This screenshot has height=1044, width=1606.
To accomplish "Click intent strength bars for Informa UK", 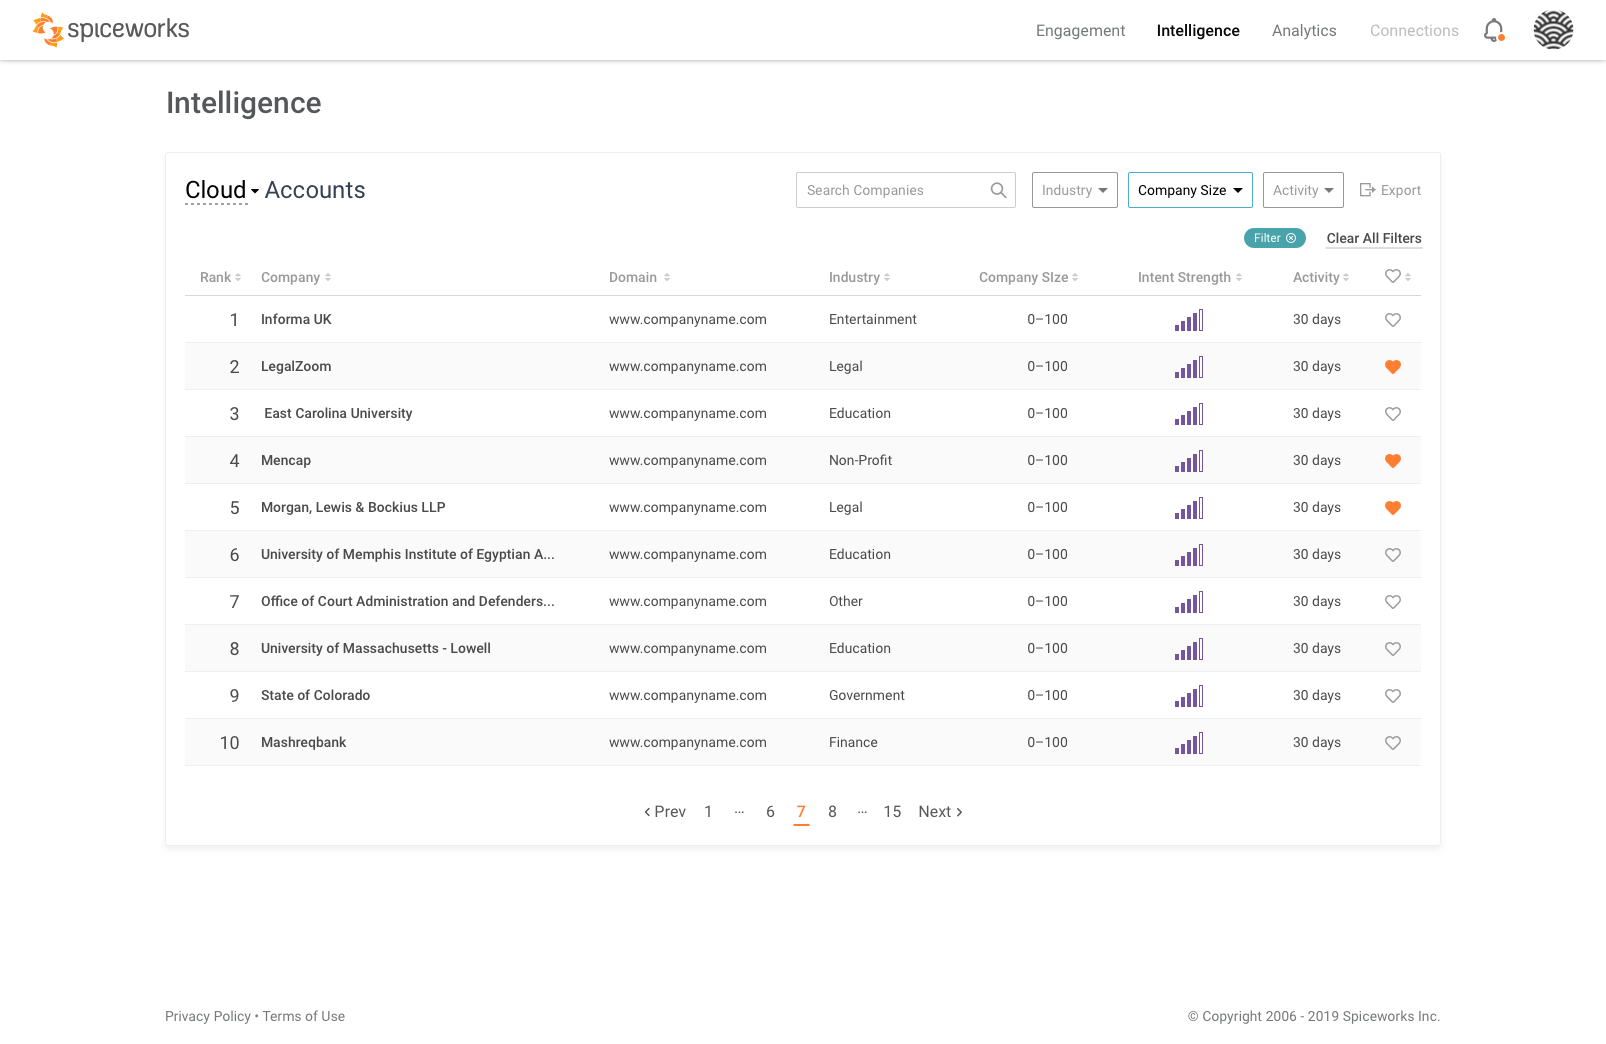I will point(1189,320).
